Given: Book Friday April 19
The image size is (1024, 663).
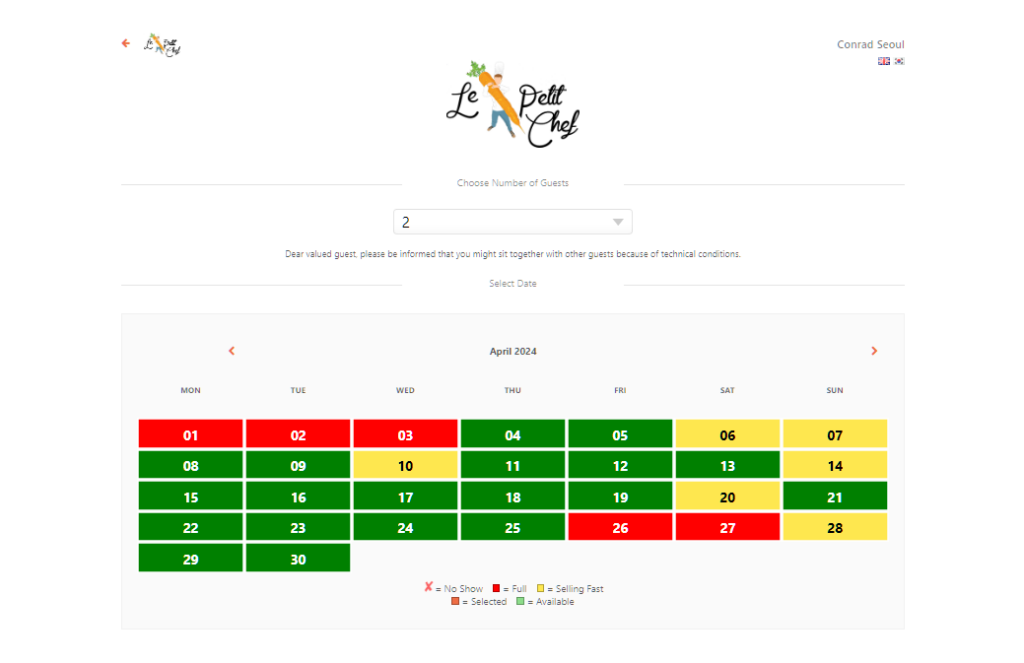Looking at the screenshot, I should coord(620,496).
